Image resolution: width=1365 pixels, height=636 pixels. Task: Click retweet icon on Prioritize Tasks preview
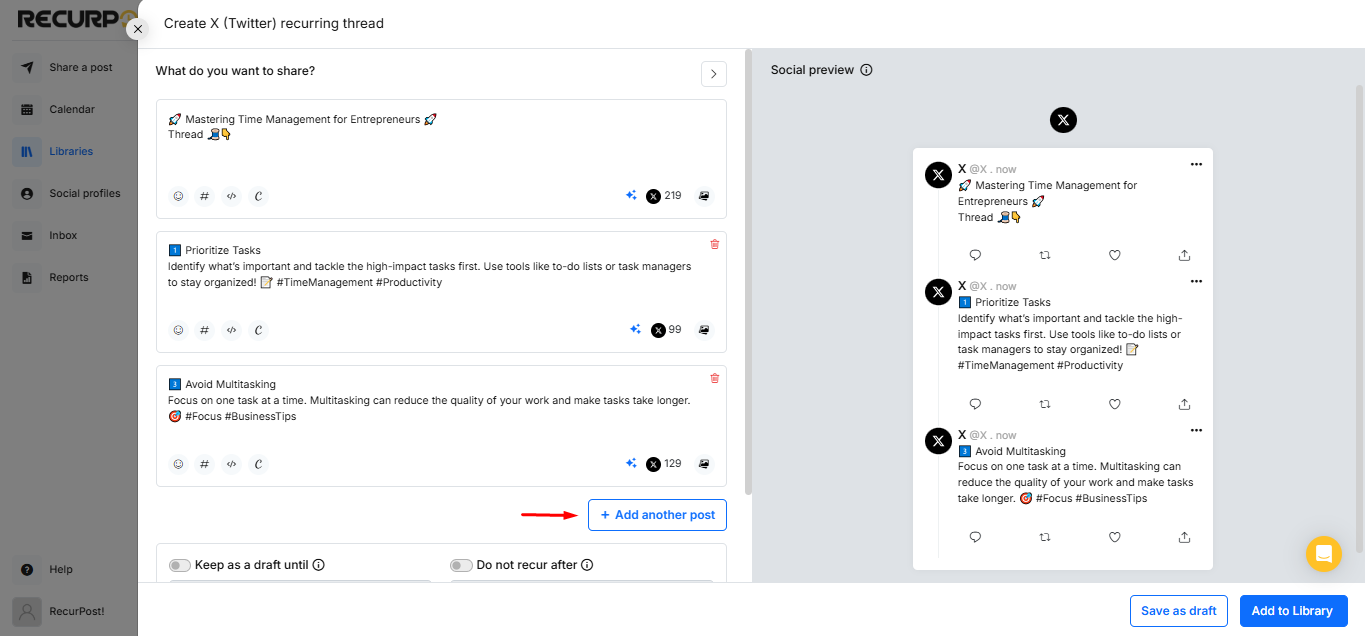tap(1045, 404)
